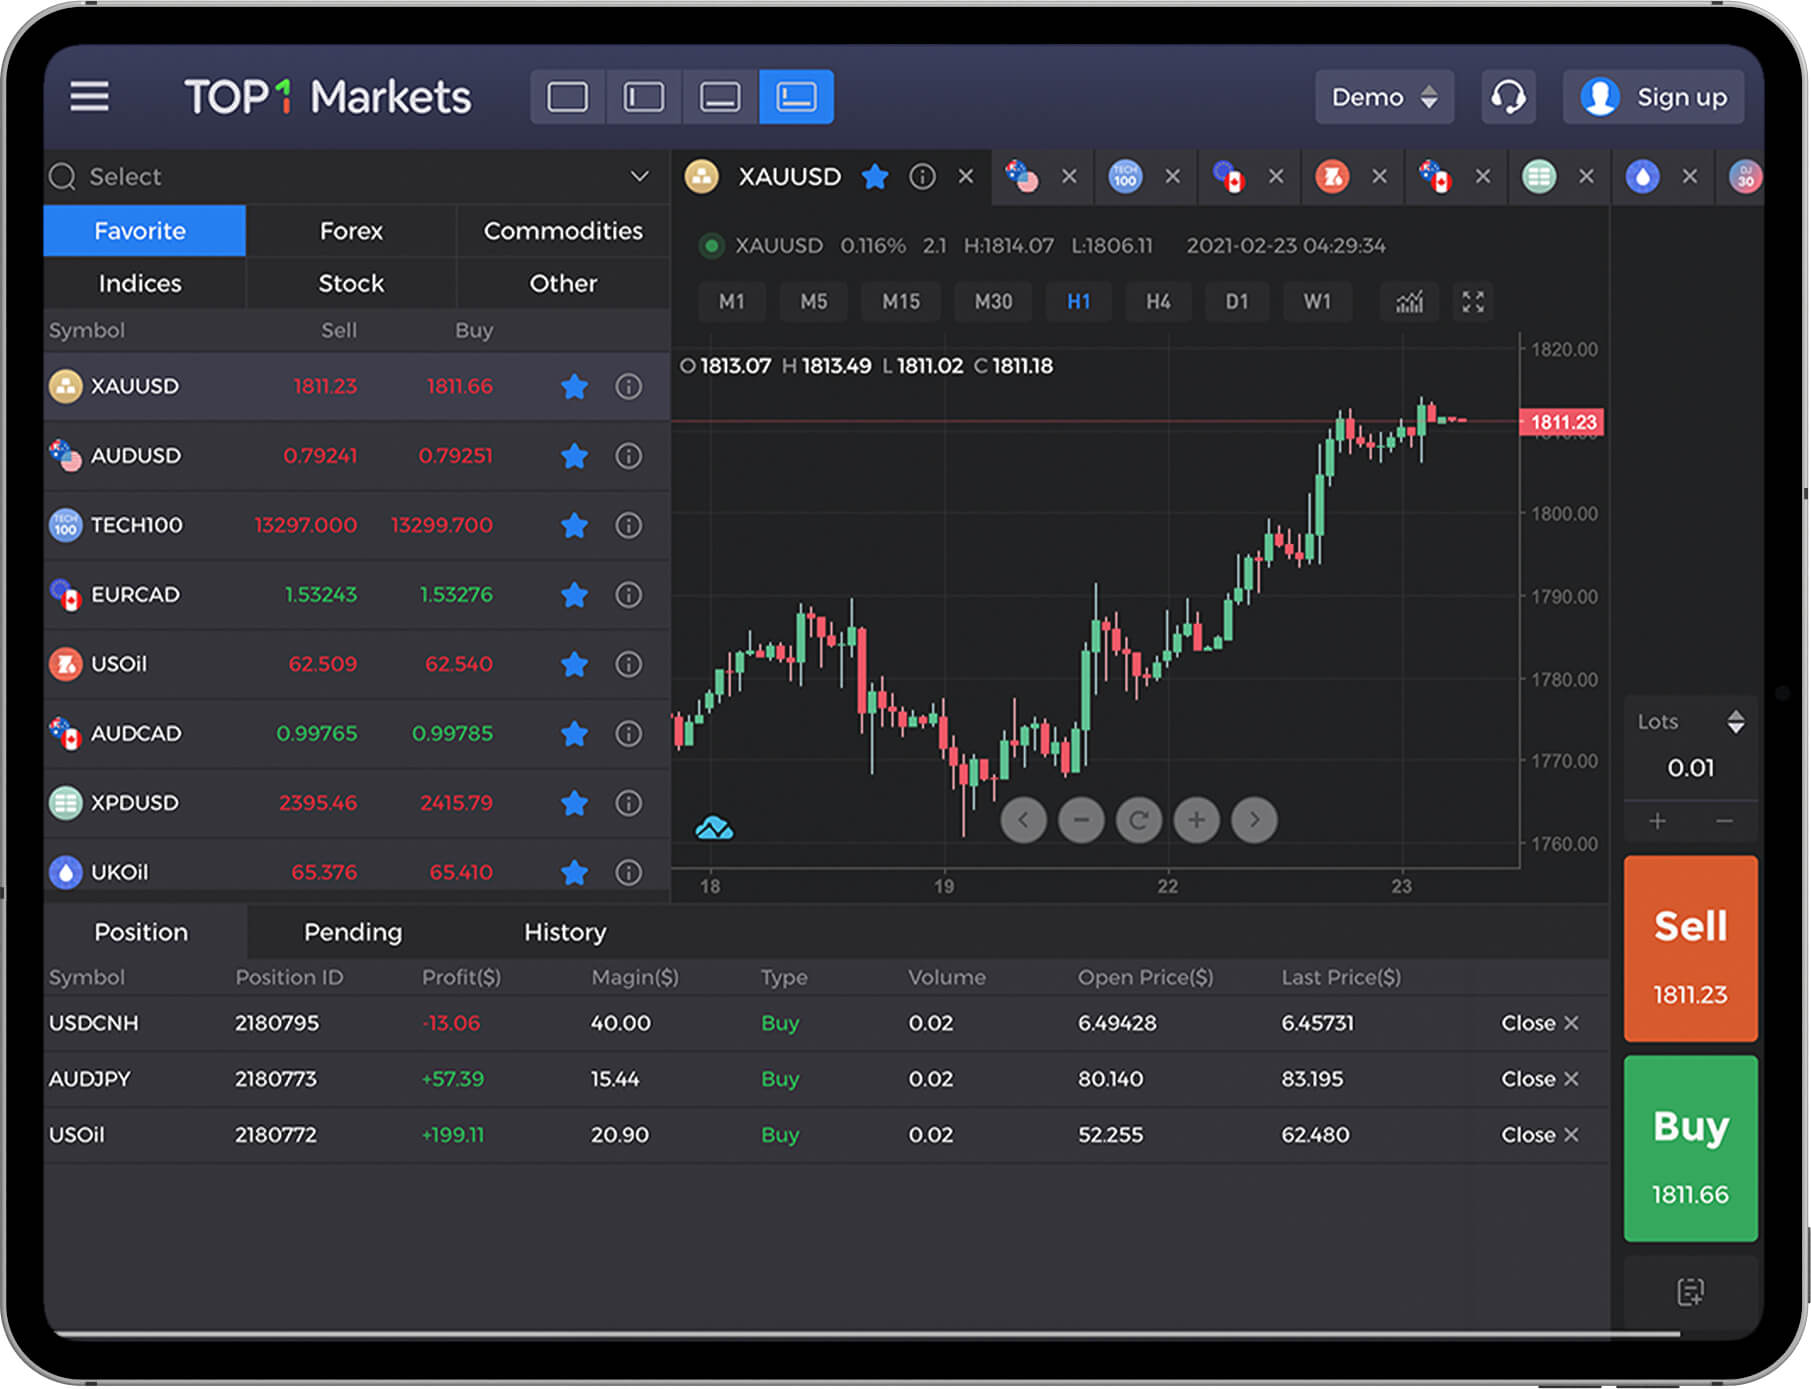Expand the Select symbol chevron

coord(639,177)
